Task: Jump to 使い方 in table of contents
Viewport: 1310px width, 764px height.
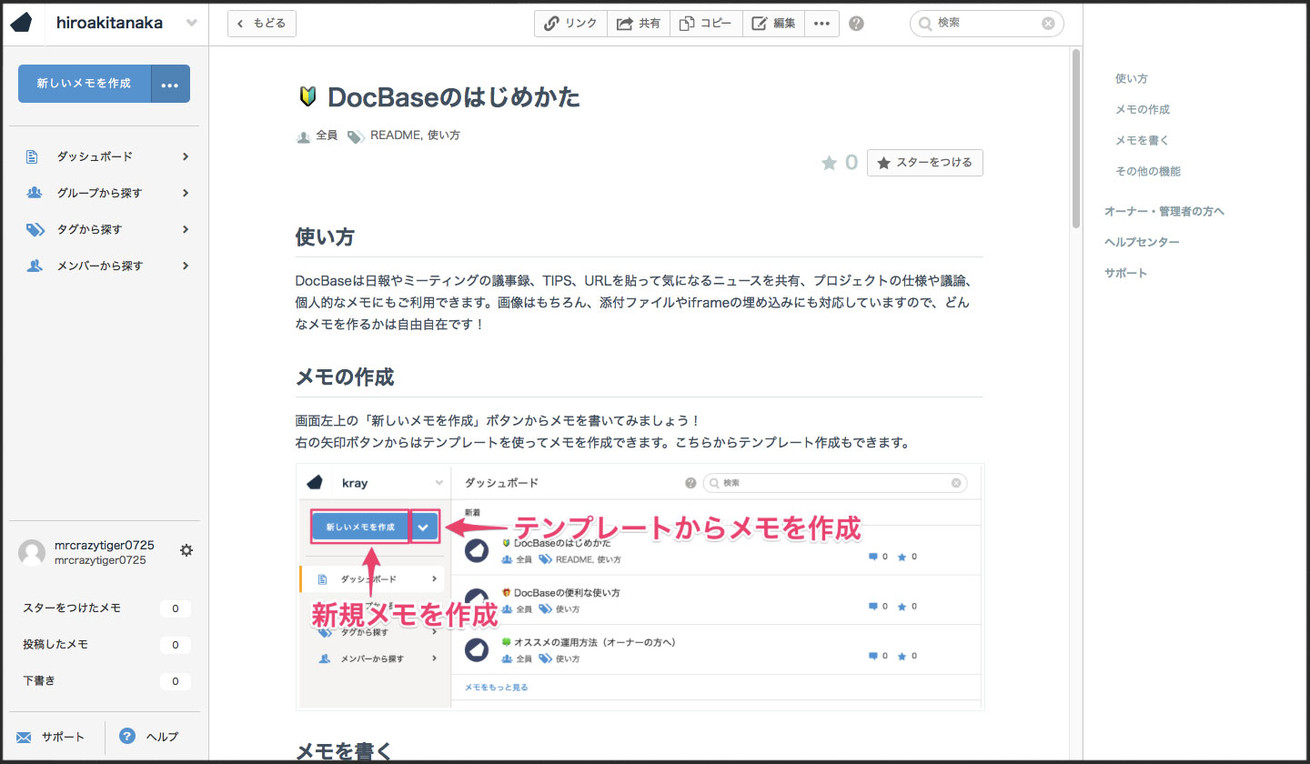Action: (x=1131, y=78)
